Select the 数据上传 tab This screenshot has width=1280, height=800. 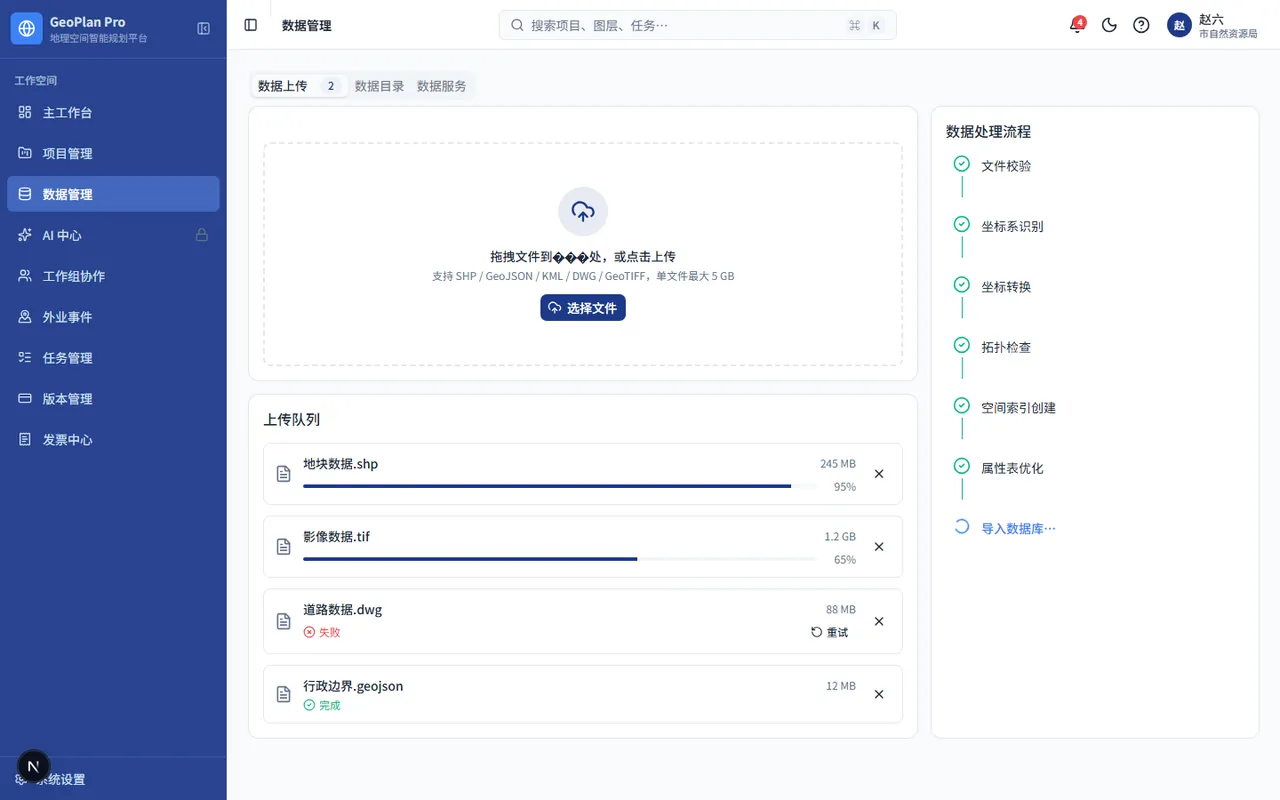tap(299, 86)
